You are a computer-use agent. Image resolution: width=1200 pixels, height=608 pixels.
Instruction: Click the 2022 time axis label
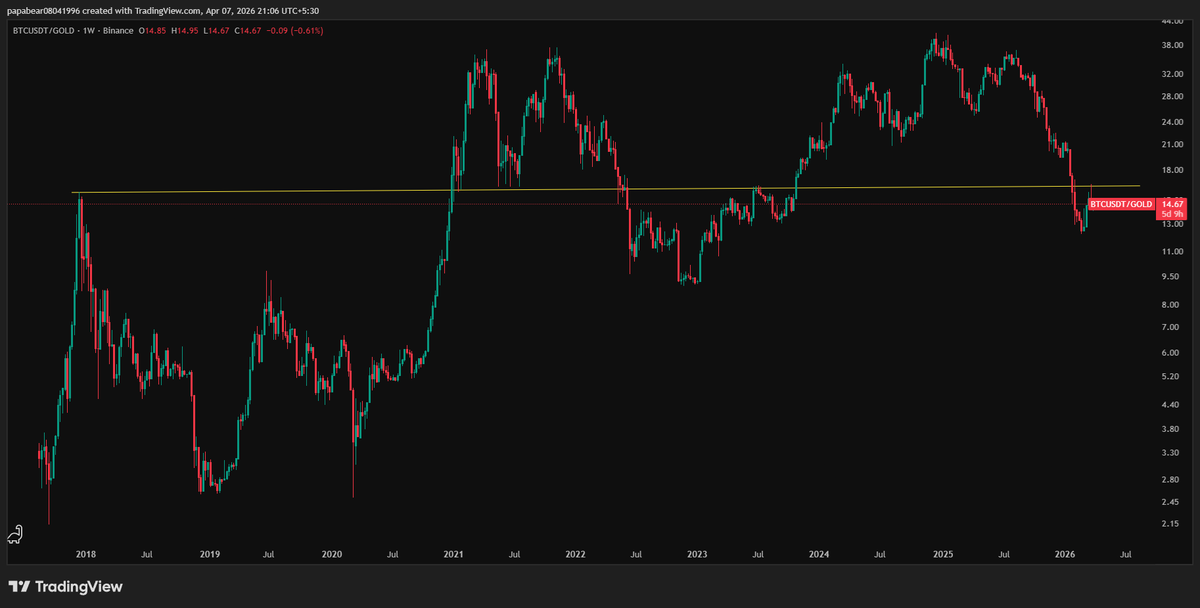click(x=575, y=553)
